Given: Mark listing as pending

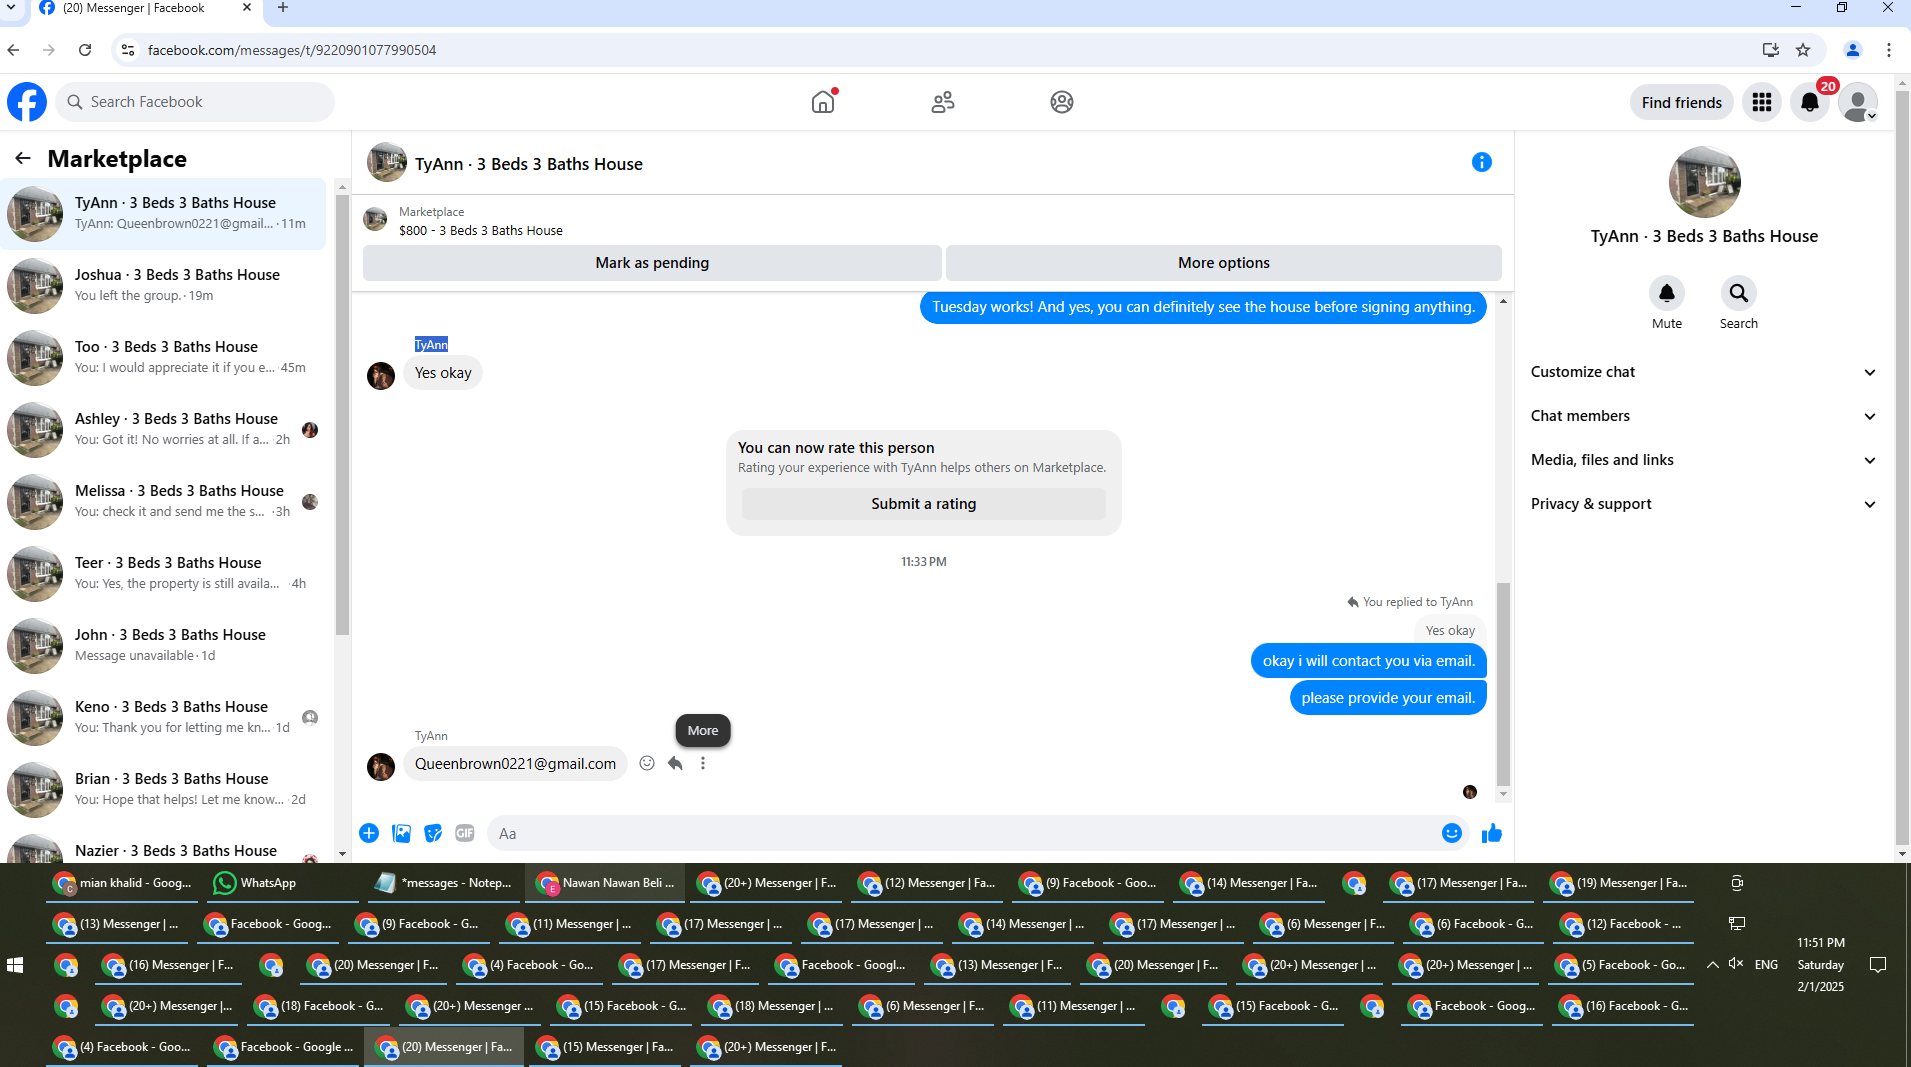Looking at the screenshot, I should (x=652, y=263).
